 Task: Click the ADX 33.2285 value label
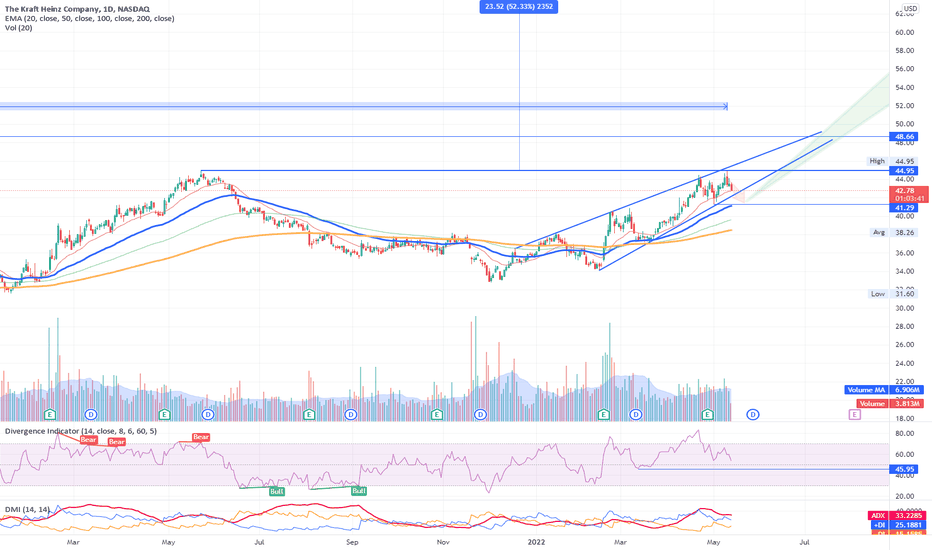coord(896,516)
